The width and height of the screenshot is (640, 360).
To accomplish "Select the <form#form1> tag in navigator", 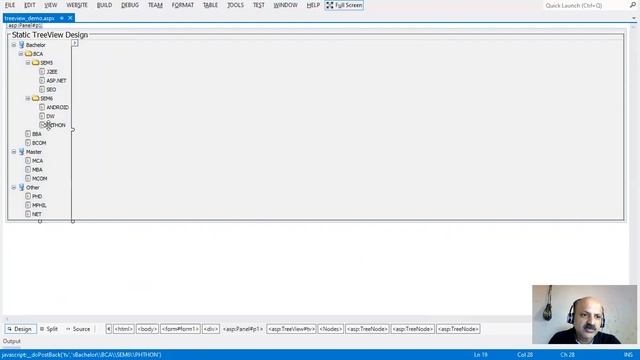I will [180, 329].
